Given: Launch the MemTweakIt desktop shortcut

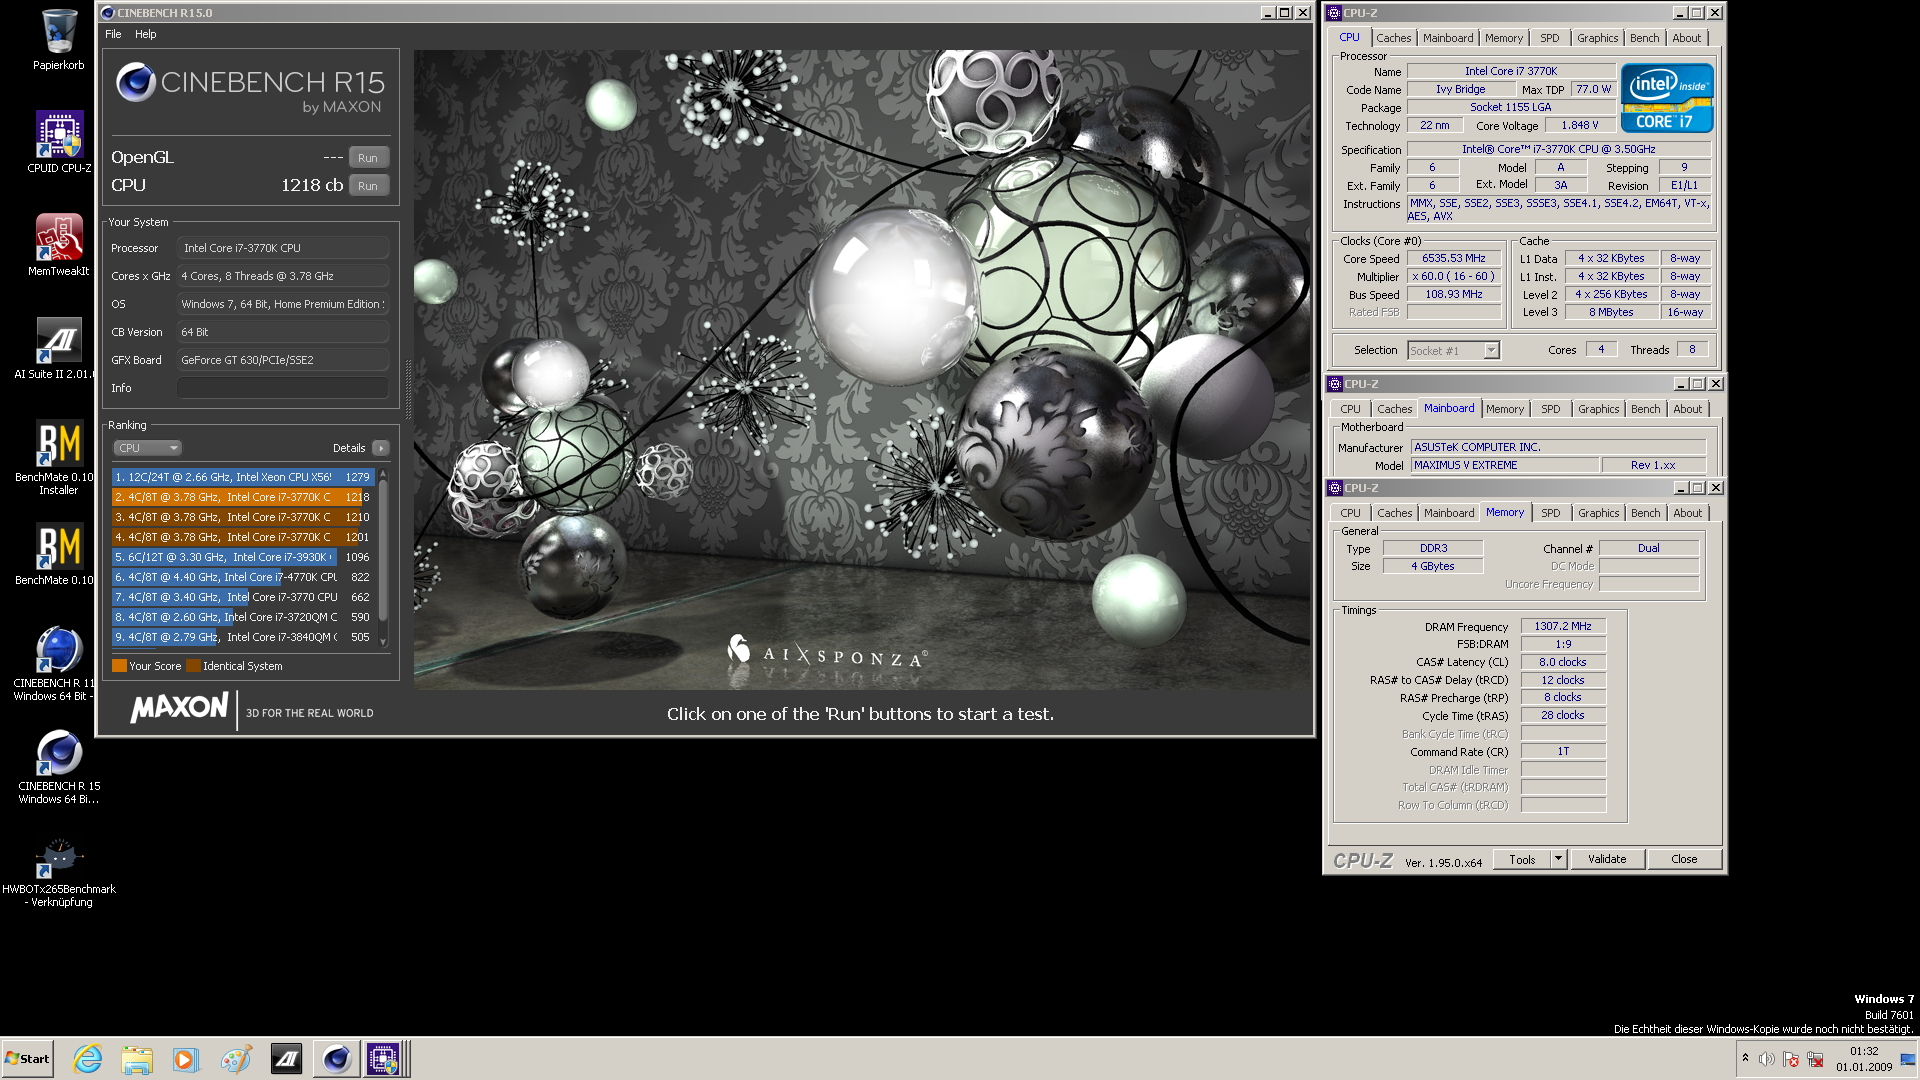Looking at the screenshot, I should click(x=58, y=245).
